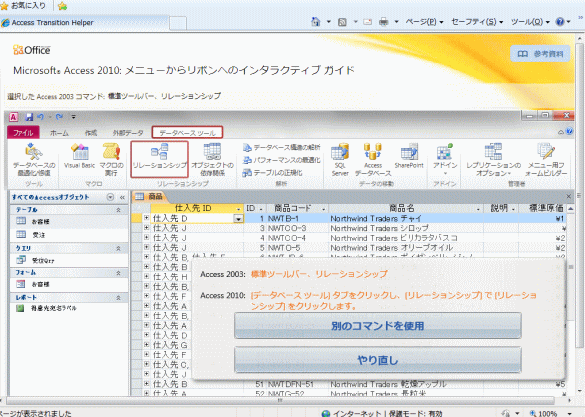This screenshot has width=585, height=417.
Task: Click the SQL Server icon
Action: (340, 160)
